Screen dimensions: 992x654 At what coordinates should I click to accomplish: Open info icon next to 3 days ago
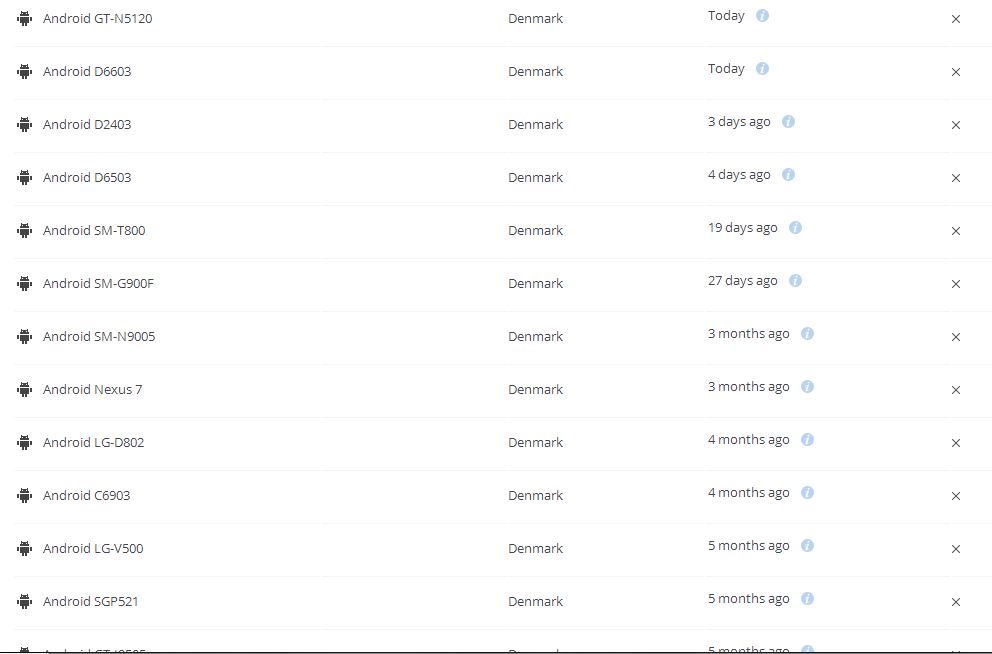(788, 121)
